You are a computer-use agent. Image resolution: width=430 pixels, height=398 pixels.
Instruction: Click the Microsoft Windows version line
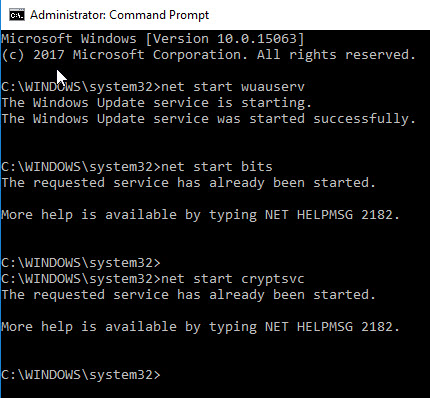pyautogui.click(x=153, y=39)
